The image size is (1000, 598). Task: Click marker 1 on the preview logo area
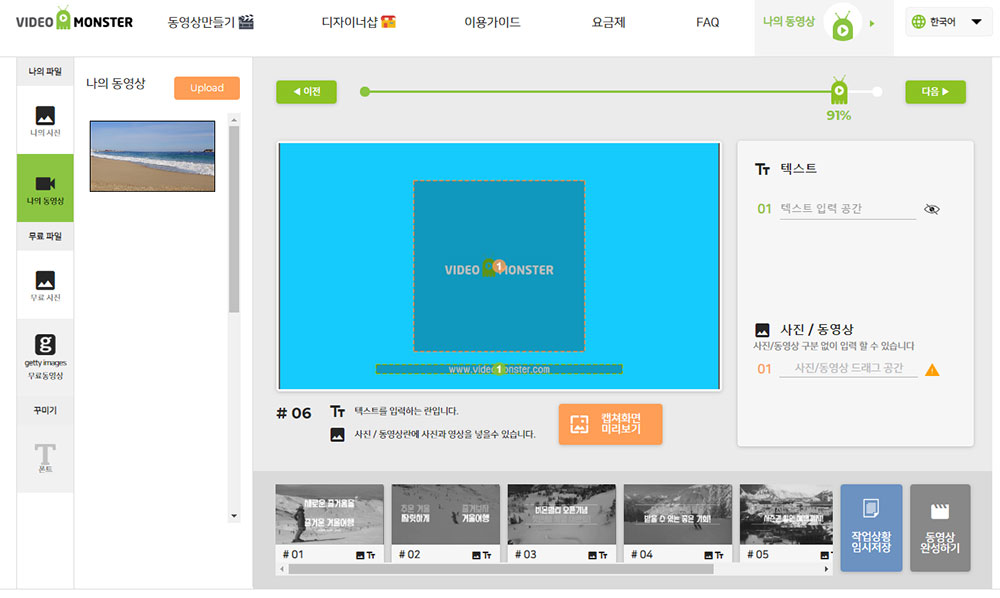(499, 266)
